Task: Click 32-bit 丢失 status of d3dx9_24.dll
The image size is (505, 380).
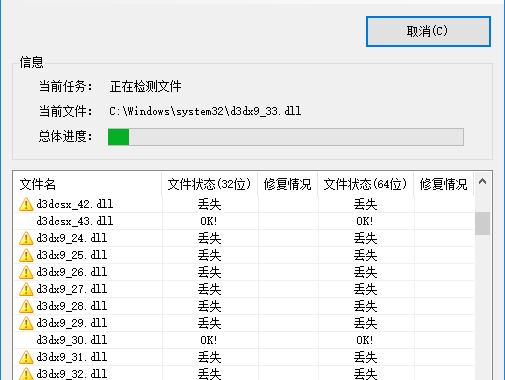Action: point(209,238)
